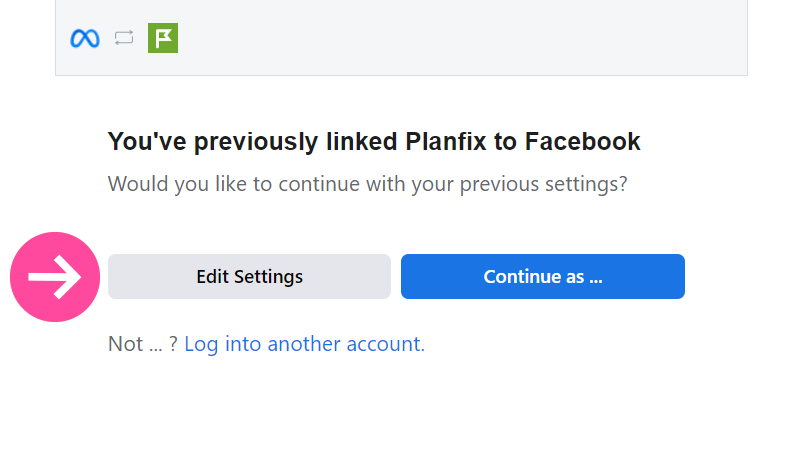Click the word 'Settings' on the gray button
Screen dimensions: 788x458
pos(268,277)
